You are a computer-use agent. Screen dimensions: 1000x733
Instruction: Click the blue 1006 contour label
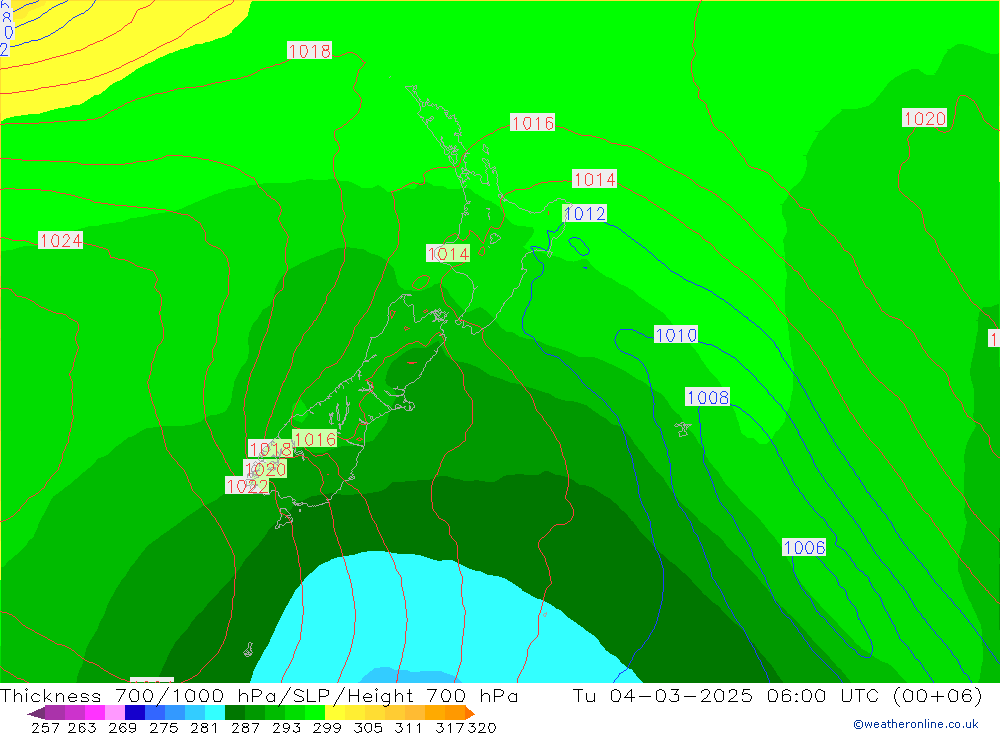click(x=804, y=547)
